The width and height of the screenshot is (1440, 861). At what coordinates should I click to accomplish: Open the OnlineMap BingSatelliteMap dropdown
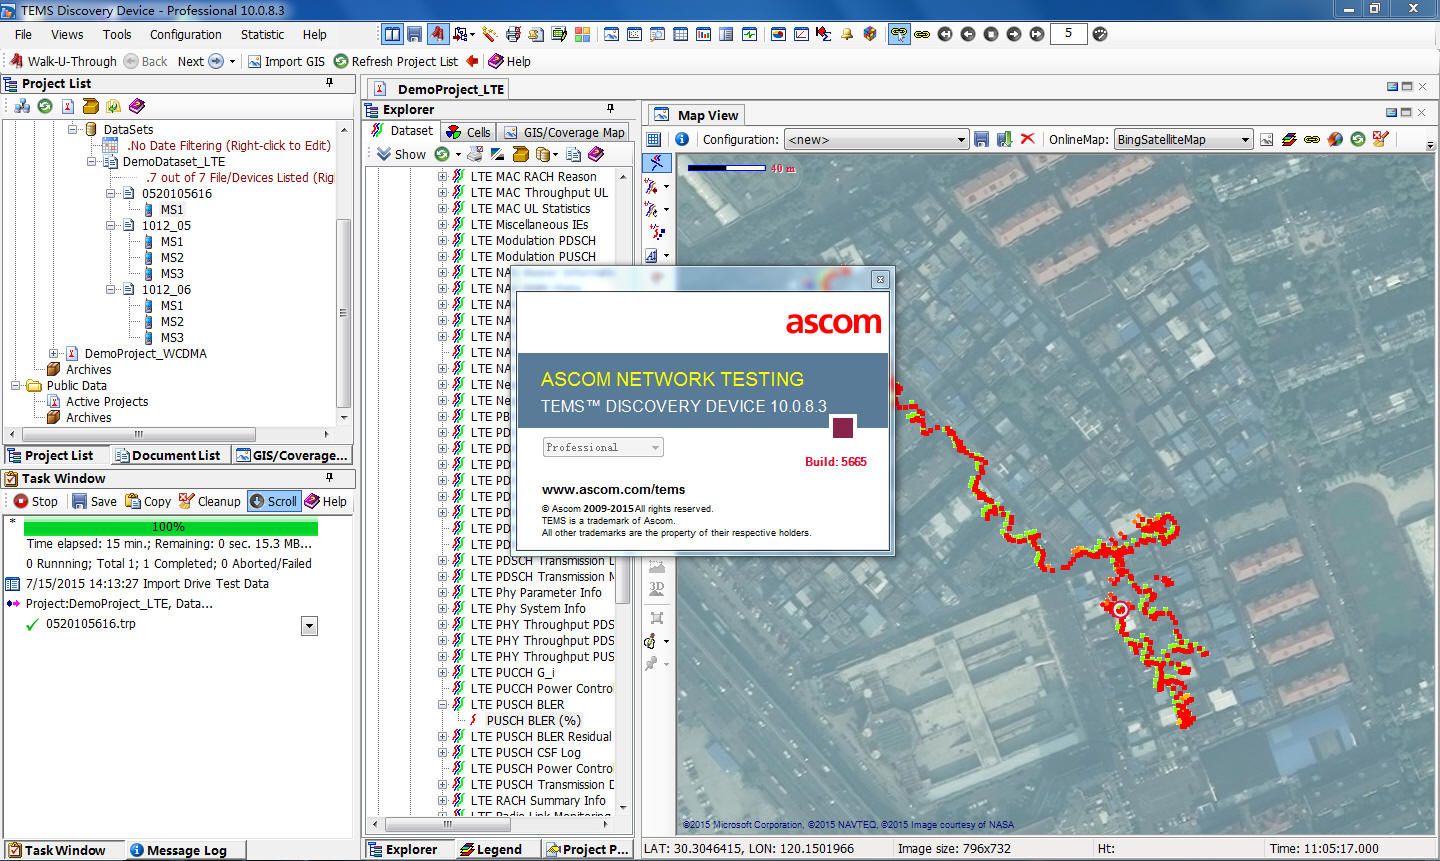1183,139
